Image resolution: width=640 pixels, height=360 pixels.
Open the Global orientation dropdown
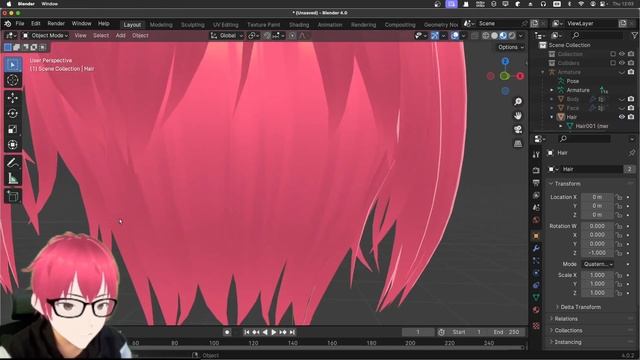[x=227, y=36]
